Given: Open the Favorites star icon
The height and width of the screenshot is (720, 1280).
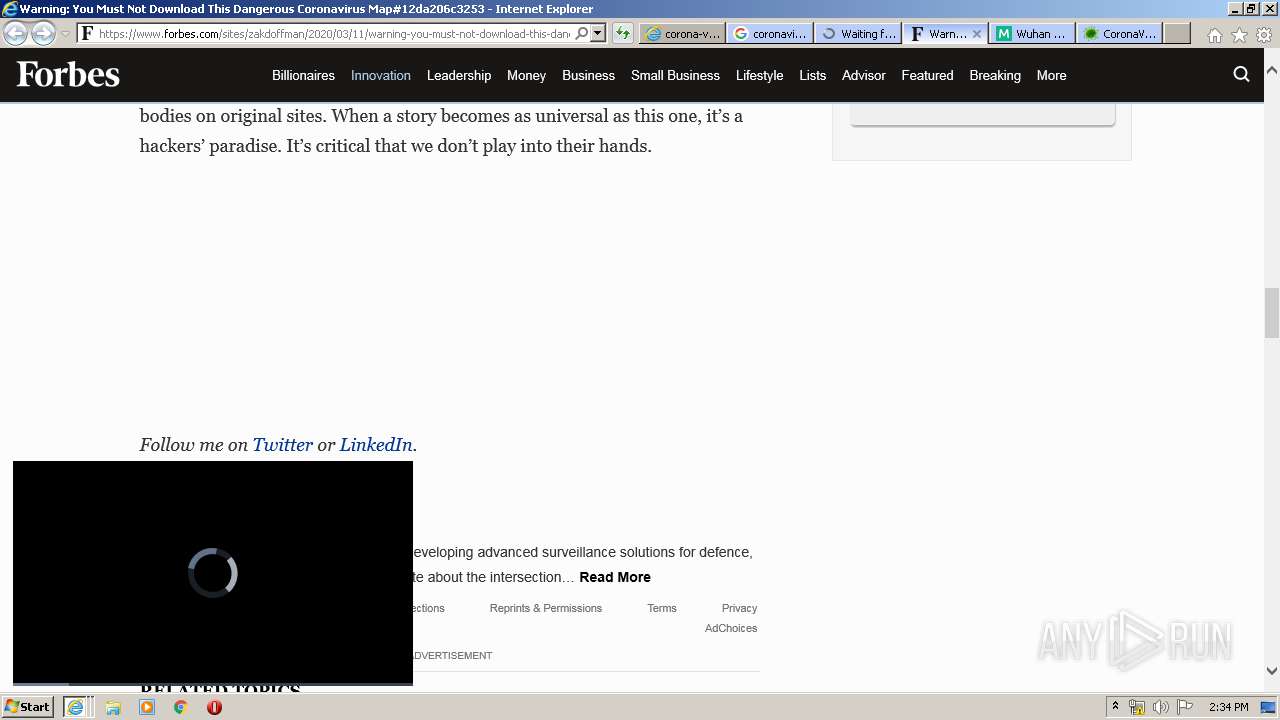Looking at the screenshot, I should point(1239,35).
